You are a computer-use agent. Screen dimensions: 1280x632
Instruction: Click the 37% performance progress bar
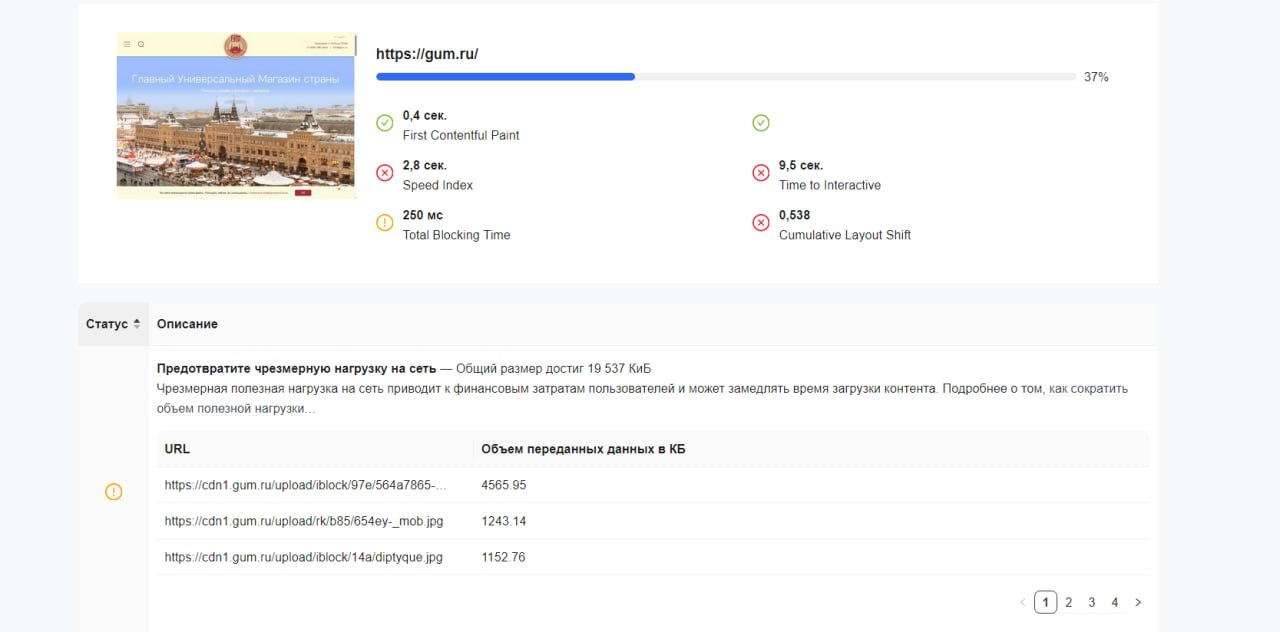point(726,77)
